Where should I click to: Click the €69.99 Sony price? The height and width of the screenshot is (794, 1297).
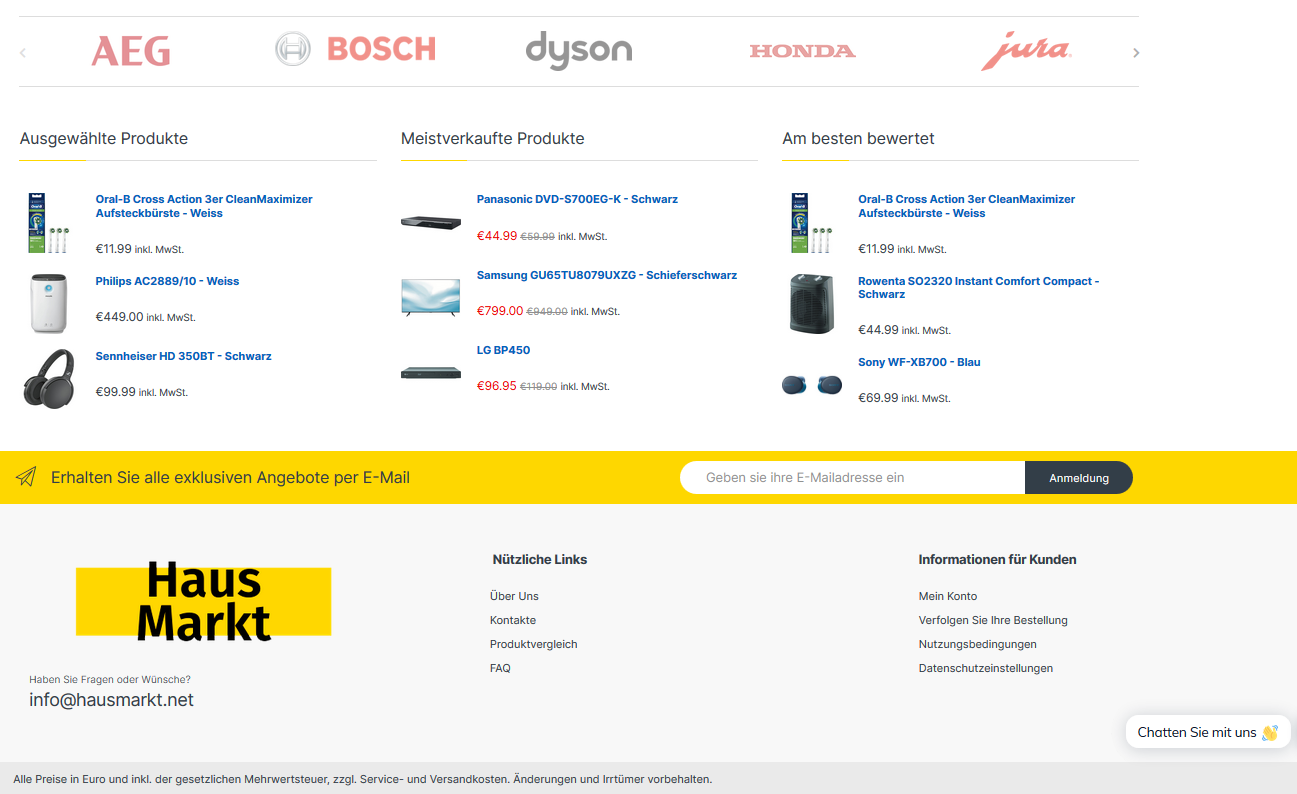(x=878, y=398)
